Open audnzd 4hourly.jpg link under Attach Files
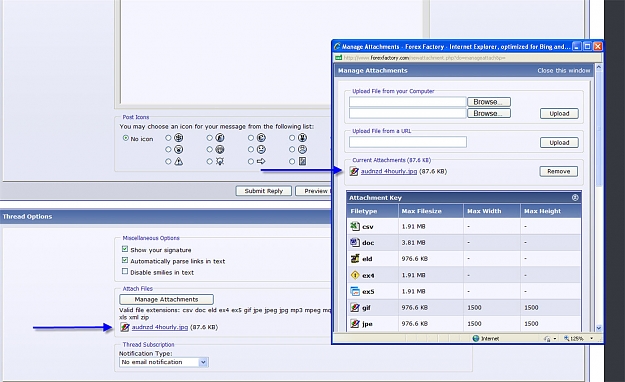The width and height of the screenshot is (625, 382). point(159,327)
